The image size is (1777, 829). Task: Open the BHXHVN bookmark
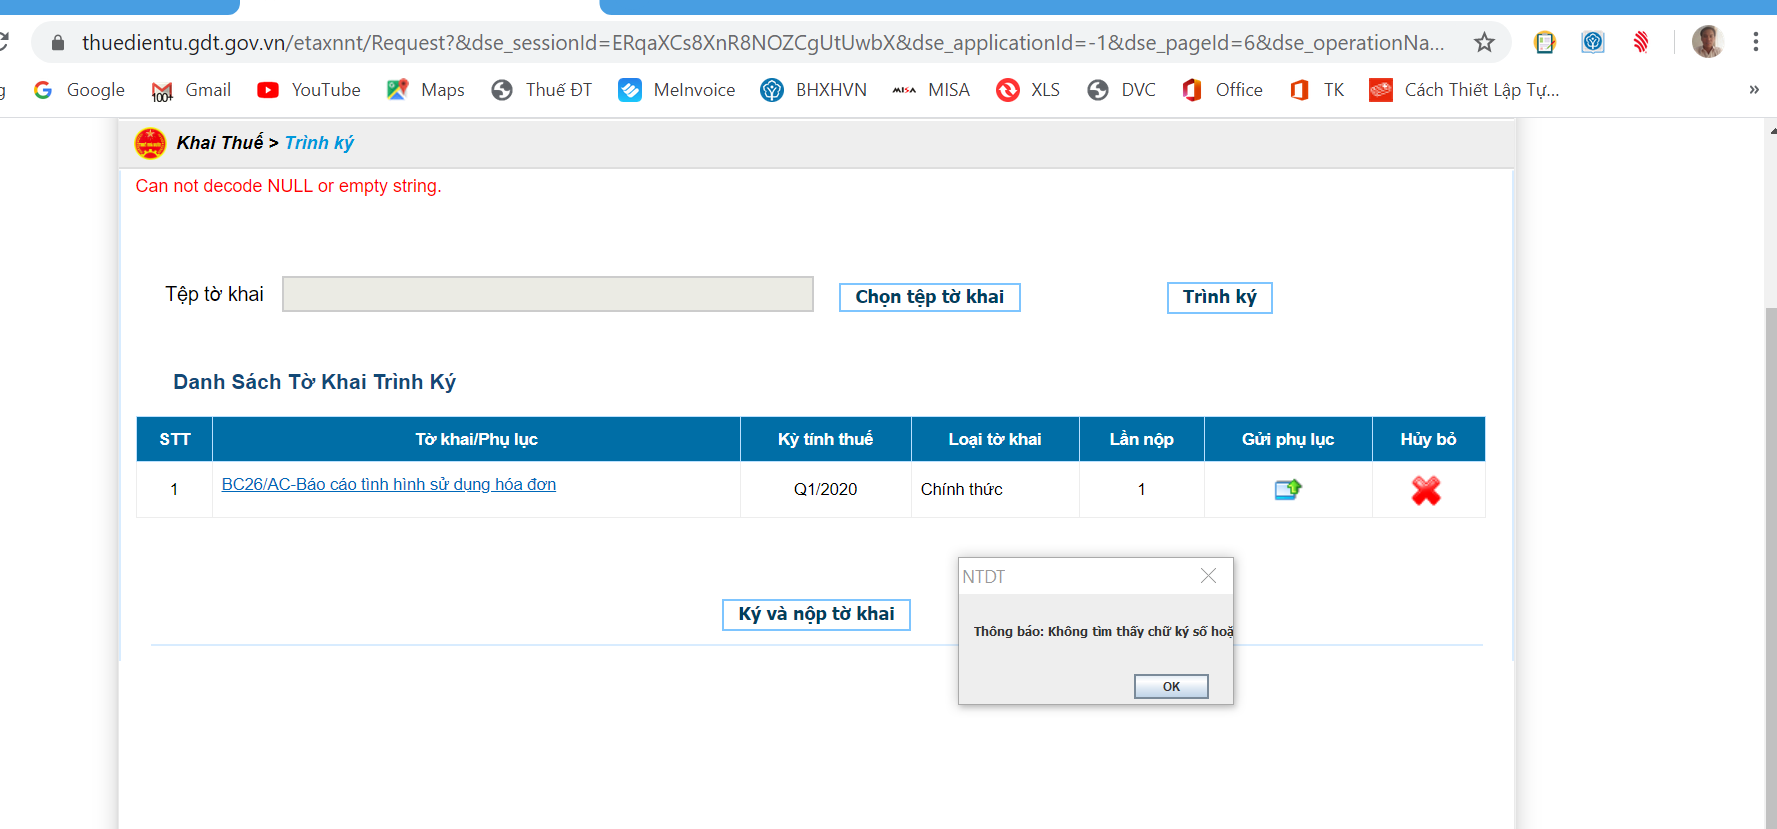coord(813,90)
